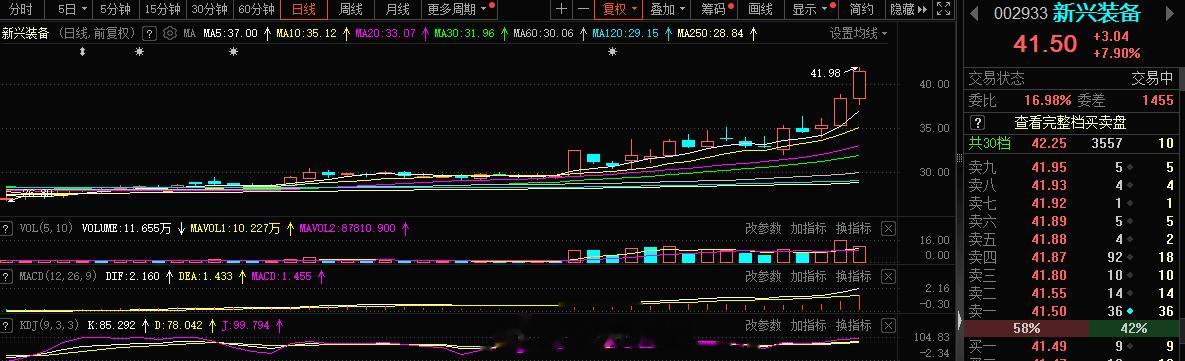
Task: Open 设置均线 dropdown
Action: point(859,33)
